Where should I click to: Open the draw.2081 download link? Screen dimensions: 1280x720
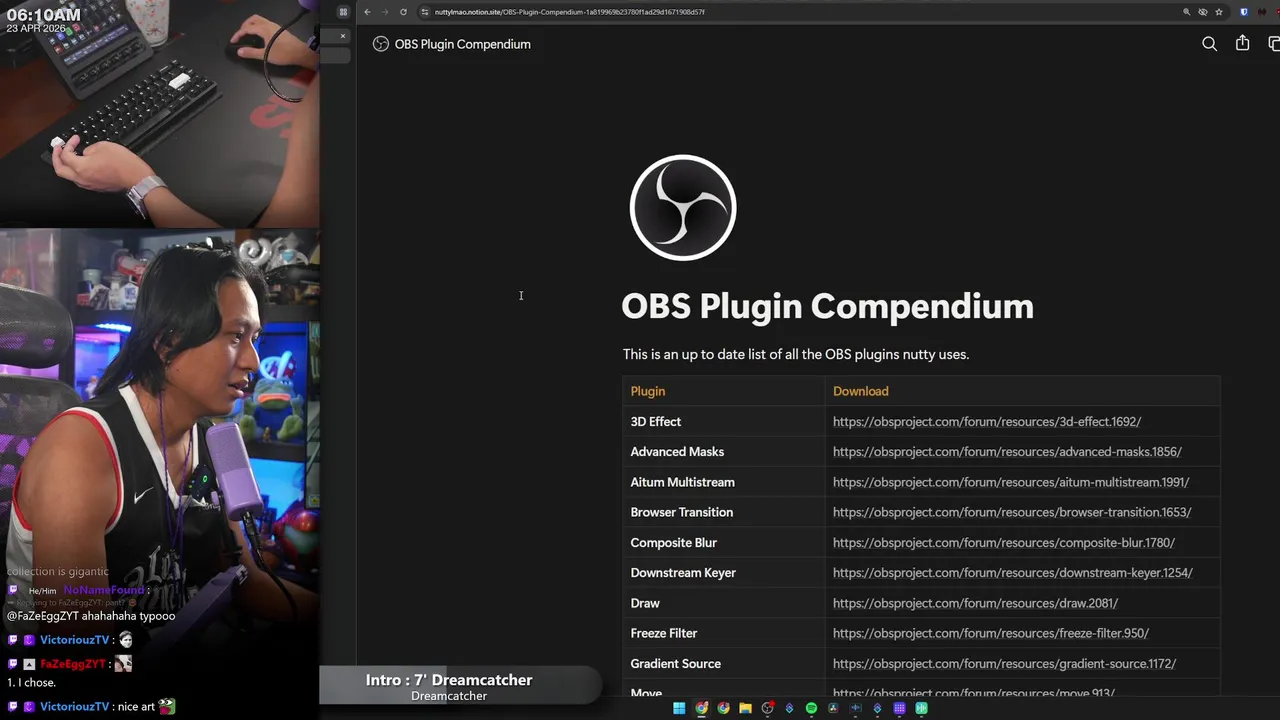click(x=975, y=603)
